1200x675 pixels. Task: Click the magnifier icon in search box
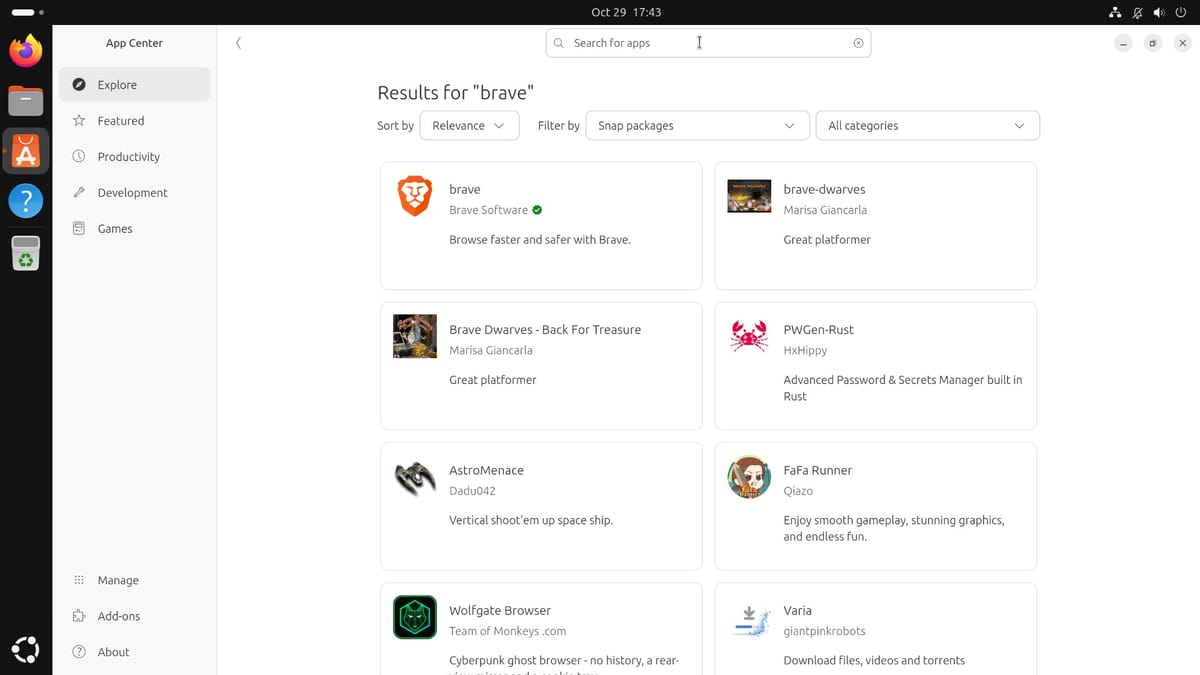559,43
